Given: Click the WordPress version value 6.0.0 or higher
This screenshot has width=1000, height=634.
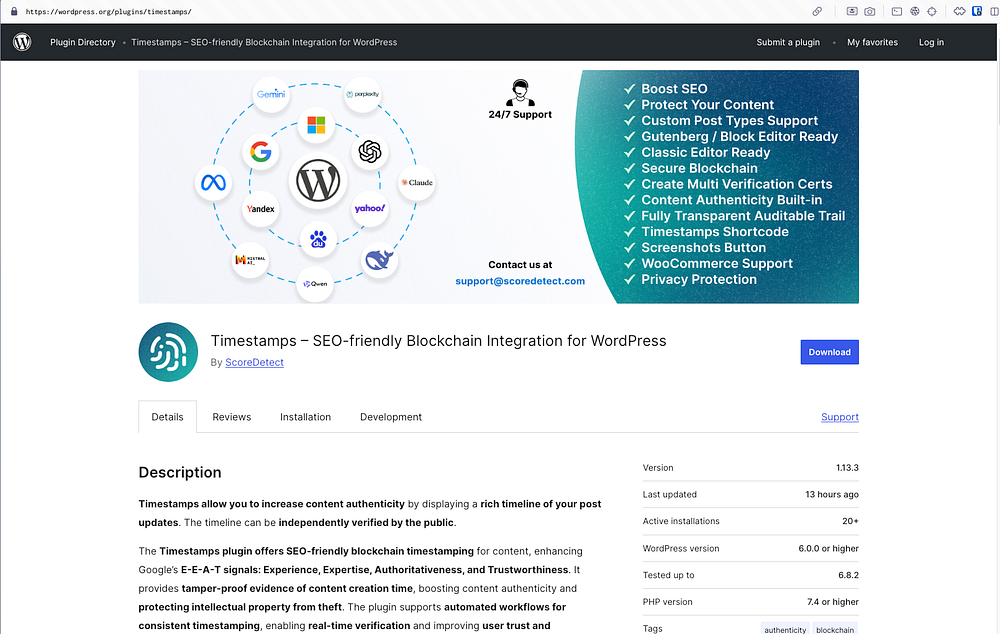Looking at the screenshot, I should pos(828,549).
